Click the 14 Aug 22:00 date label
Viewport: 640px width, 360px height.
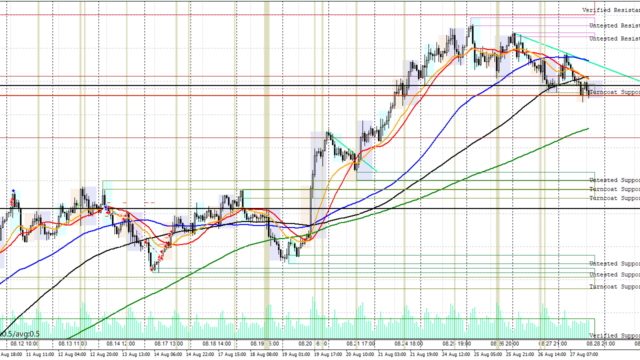pos(201,353)
